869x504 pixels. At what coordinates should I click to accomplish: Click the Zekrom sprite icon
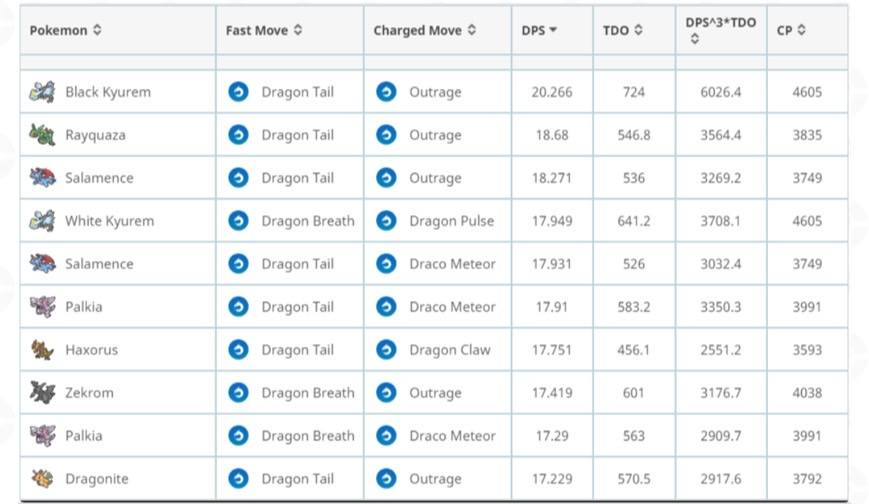(42, 393)
